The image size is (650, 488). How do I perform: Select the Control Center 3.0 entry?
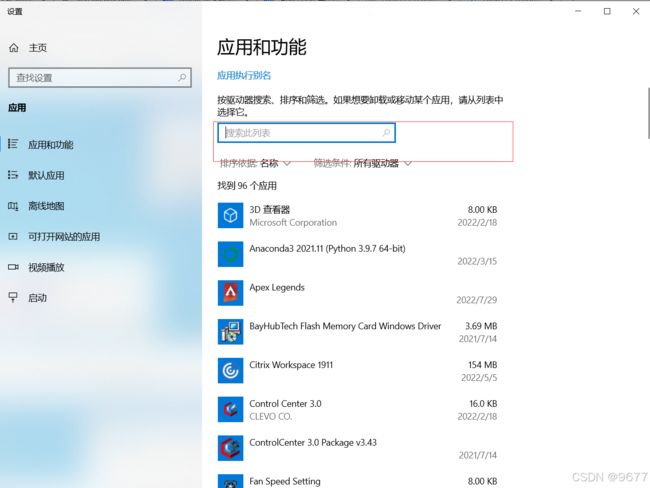coord(357,409)
